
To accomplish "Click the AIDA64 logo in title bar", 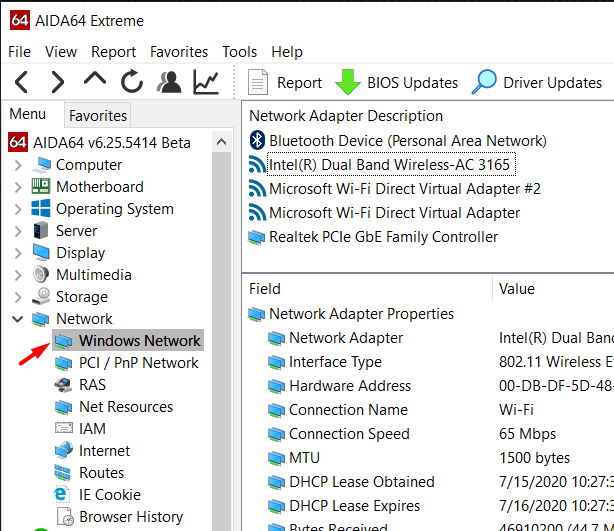I will click(x=20, y=20).
